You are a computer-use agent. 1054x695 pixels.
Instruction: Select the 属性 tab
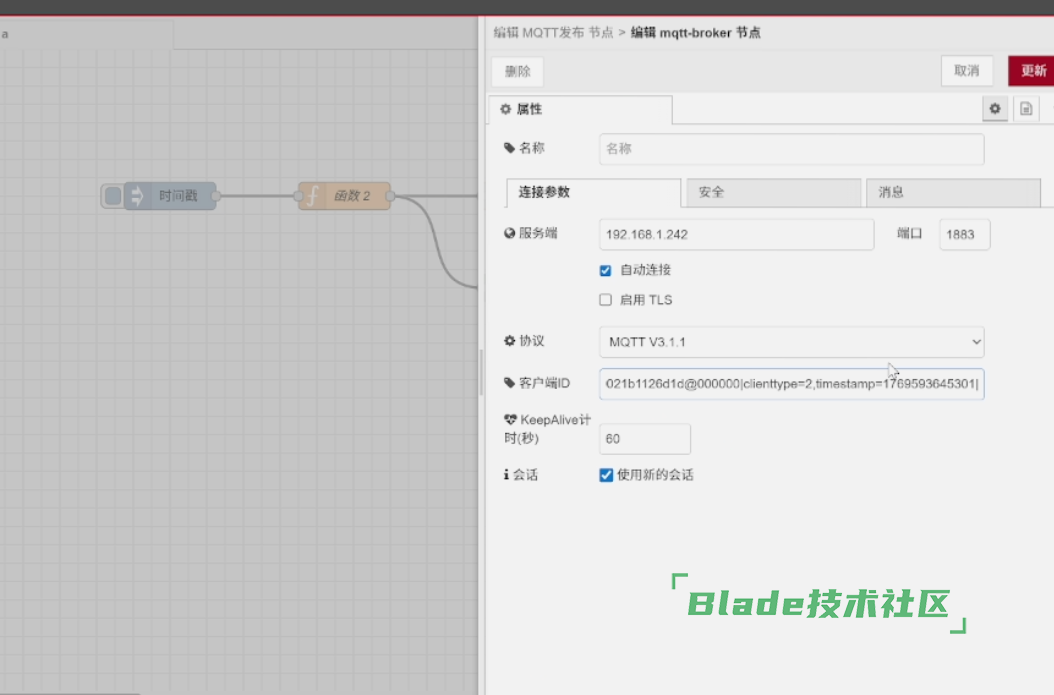(x=579, y=109)
